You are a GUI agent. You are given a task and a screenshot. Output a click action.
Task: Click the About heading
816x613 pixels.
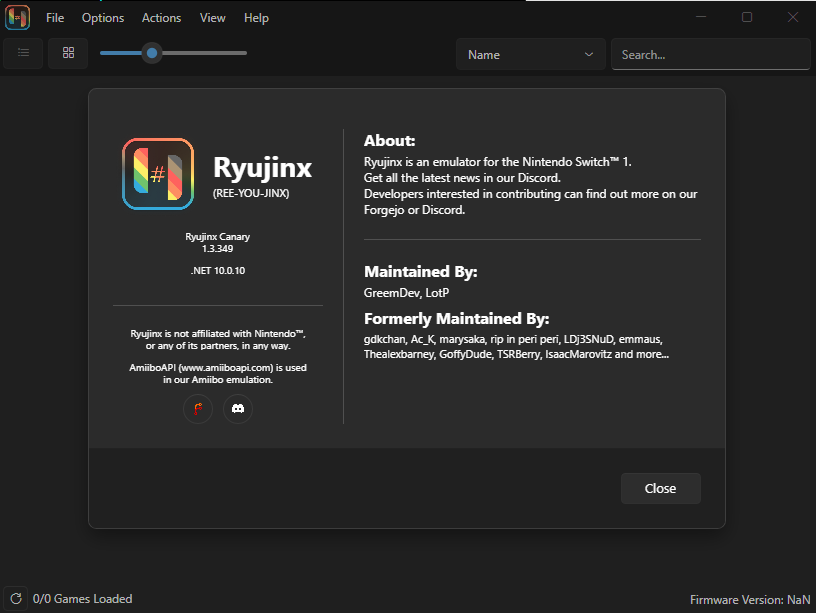pos(389,141)
